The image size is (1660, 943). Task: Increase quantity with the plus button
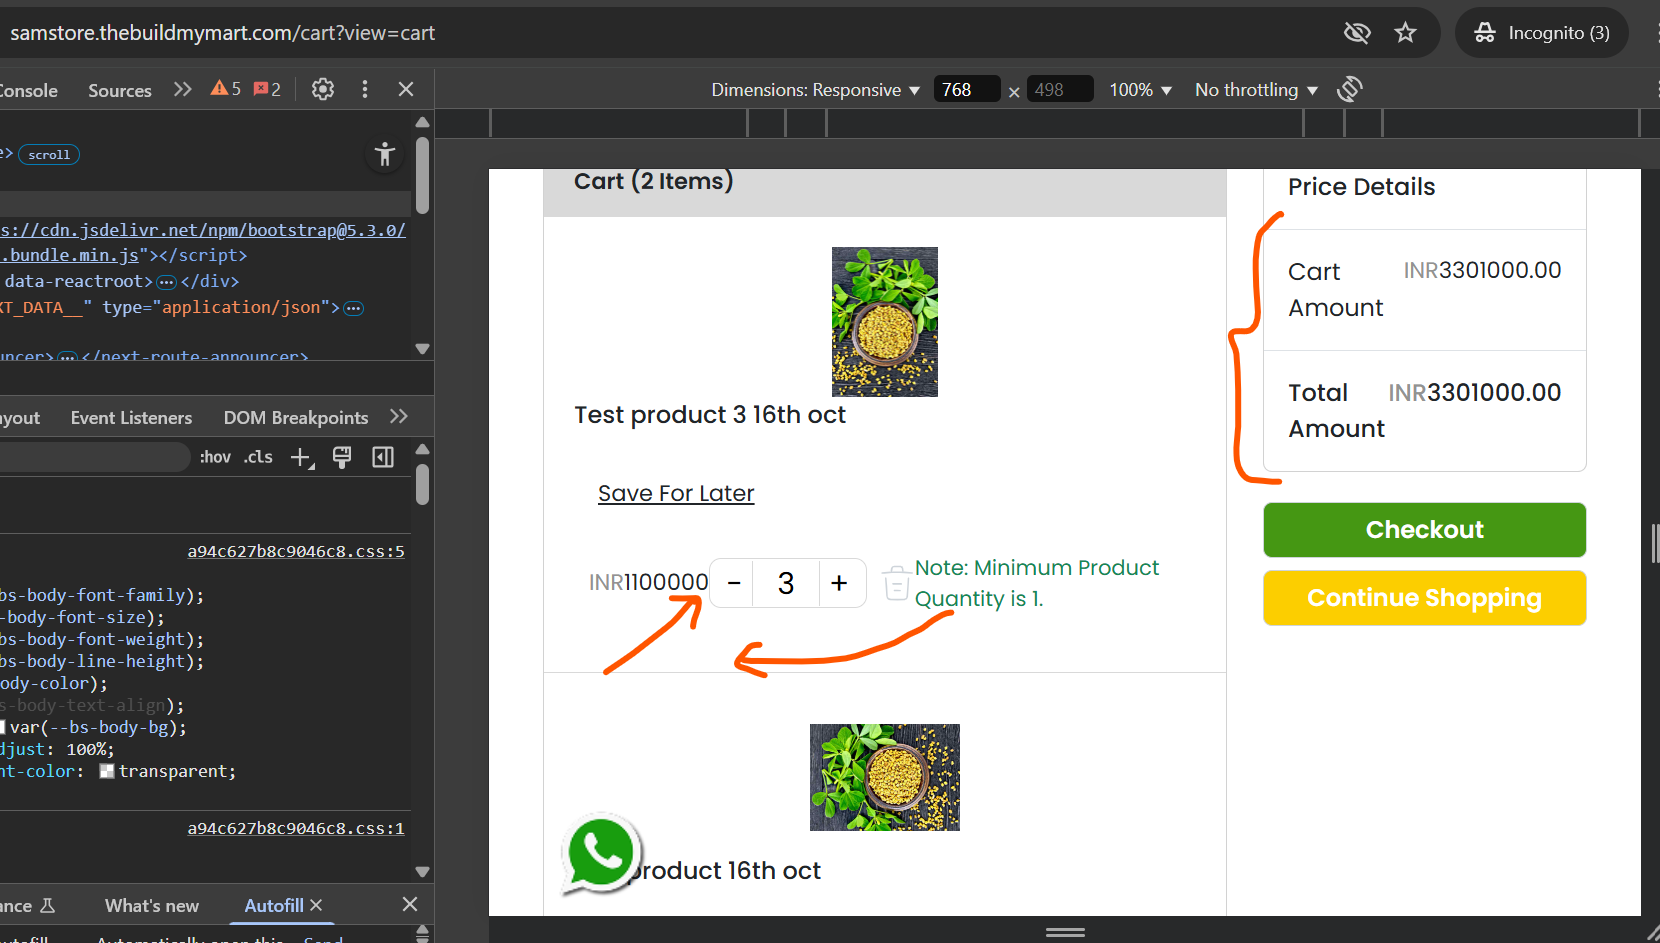pos(840,583)
